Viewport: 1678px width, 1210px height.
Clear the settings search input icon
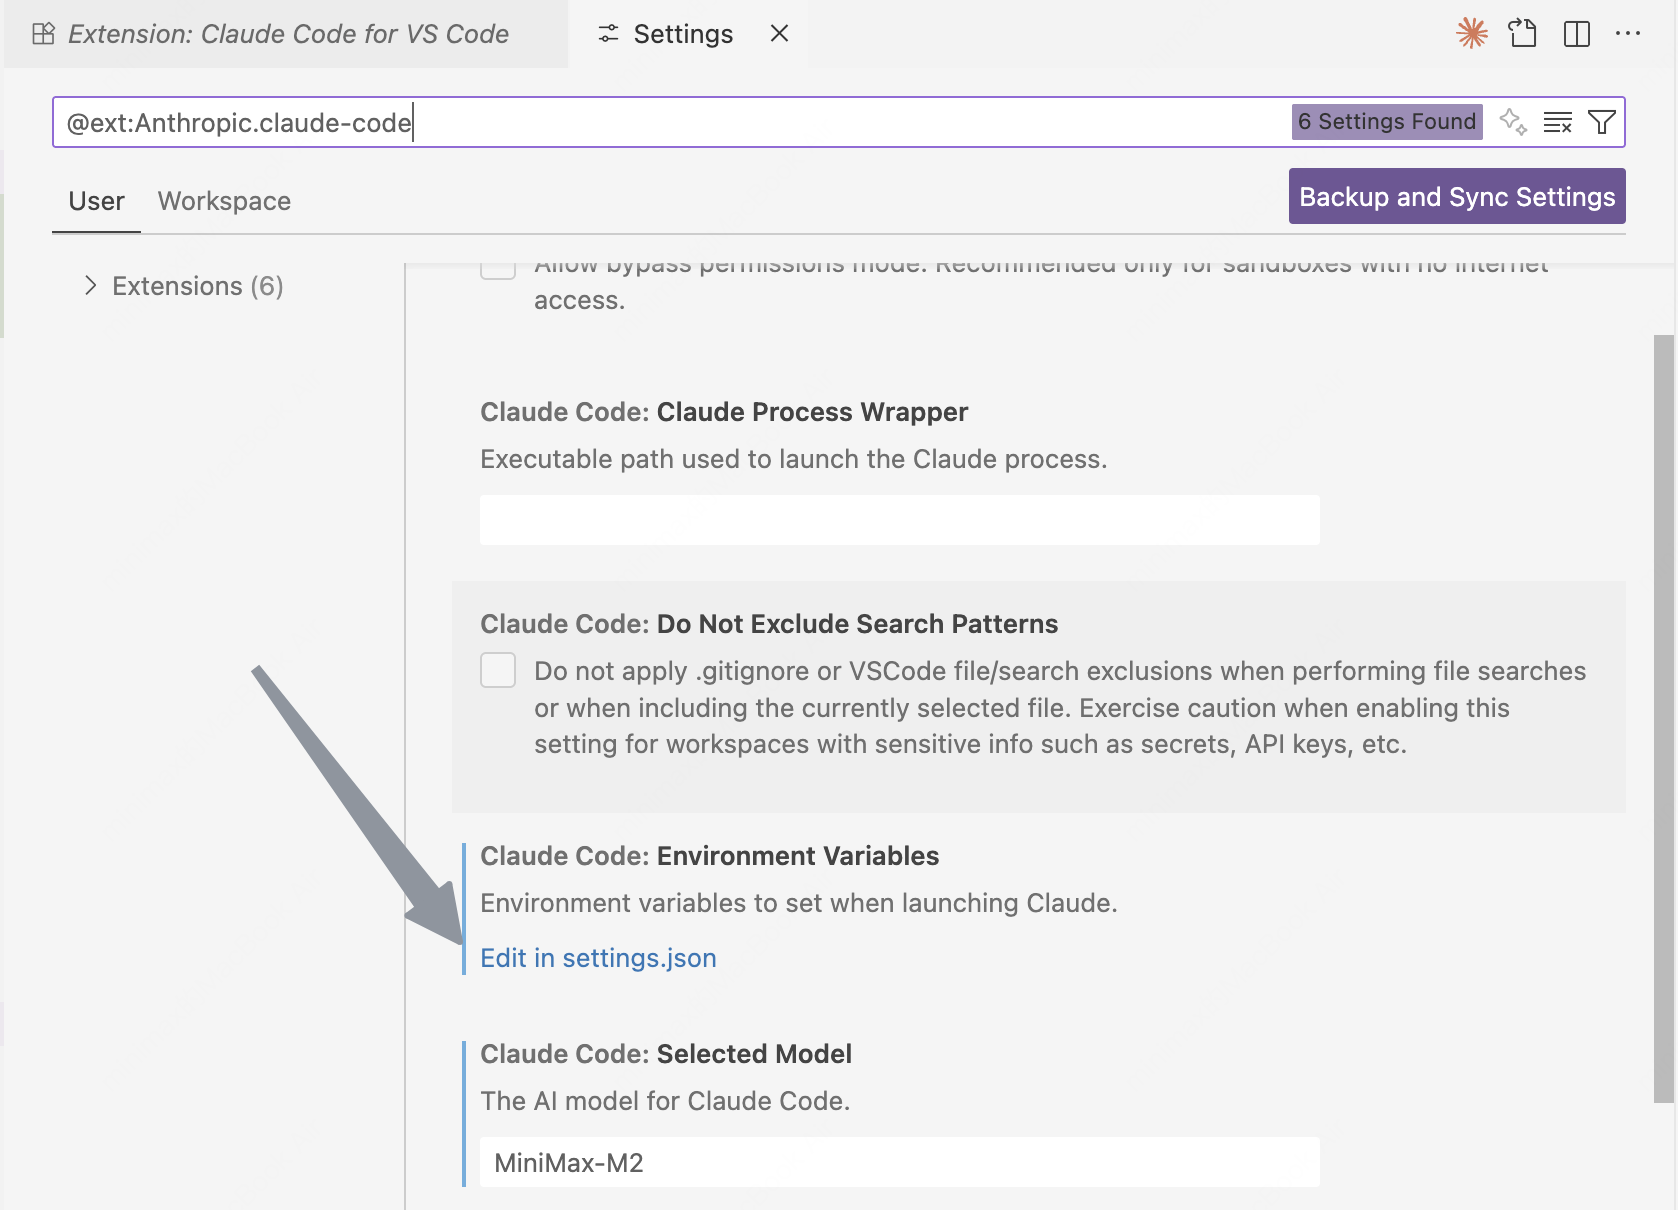(x=1558, y=122)
